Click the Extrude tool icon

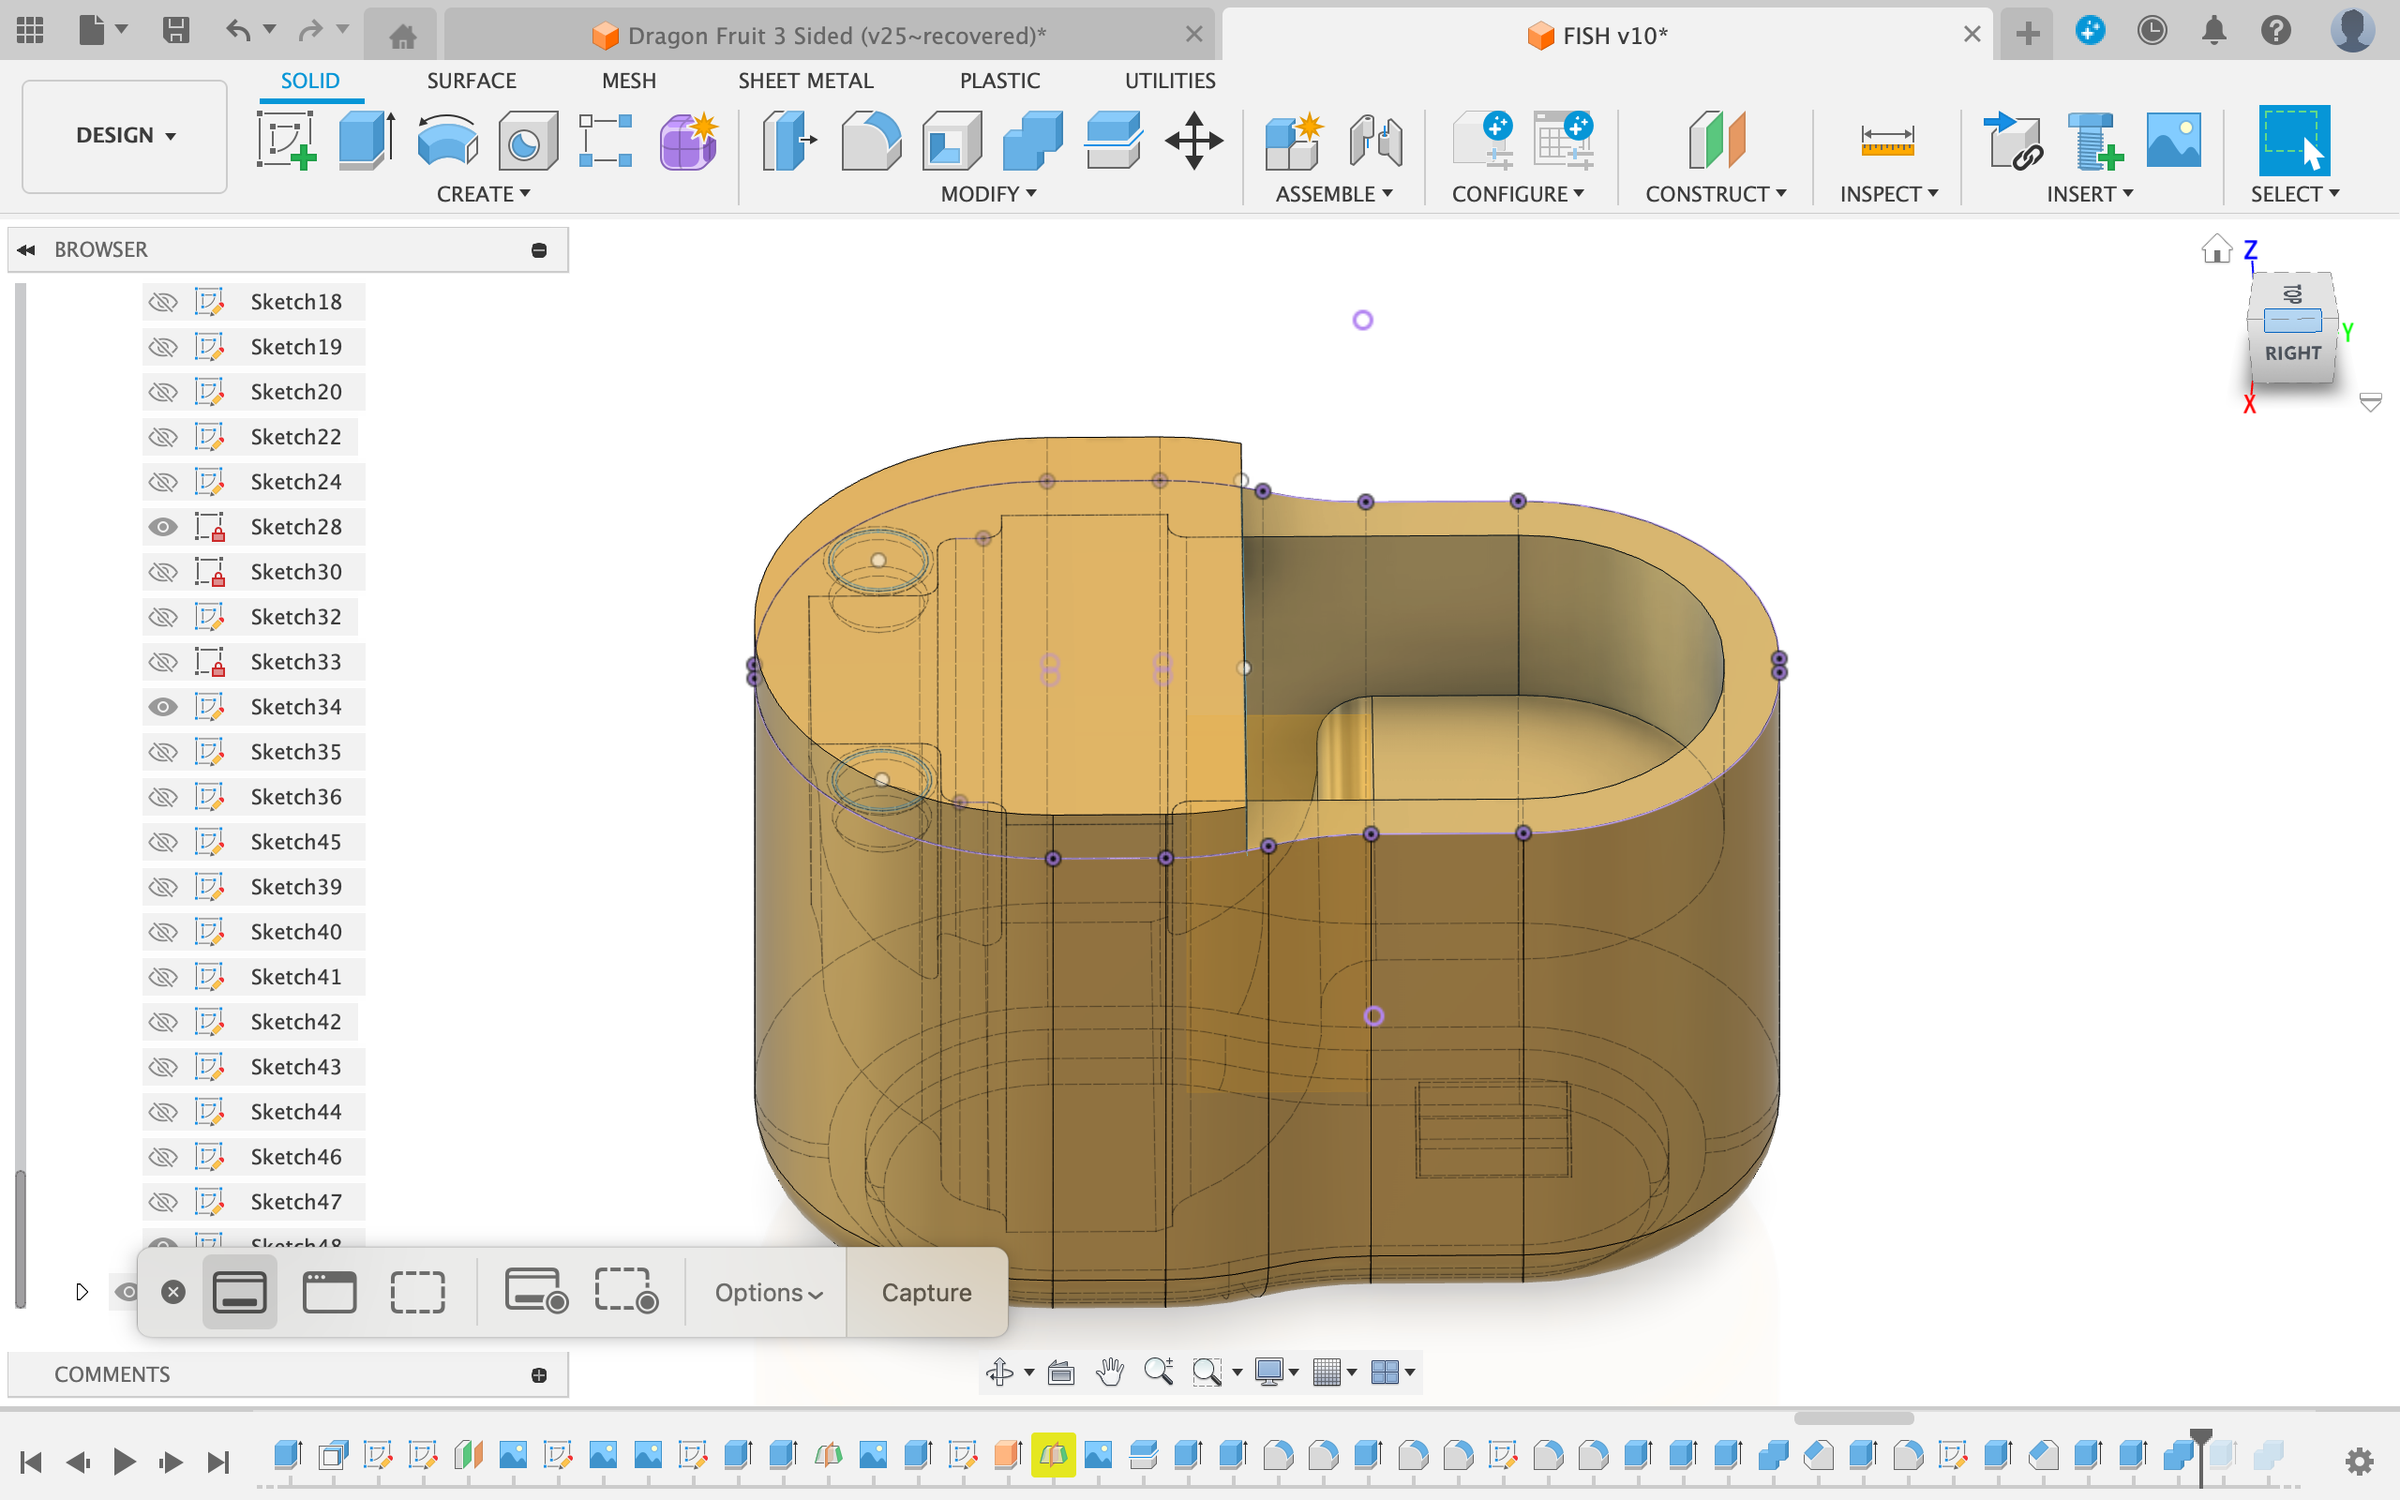point(366,139)
